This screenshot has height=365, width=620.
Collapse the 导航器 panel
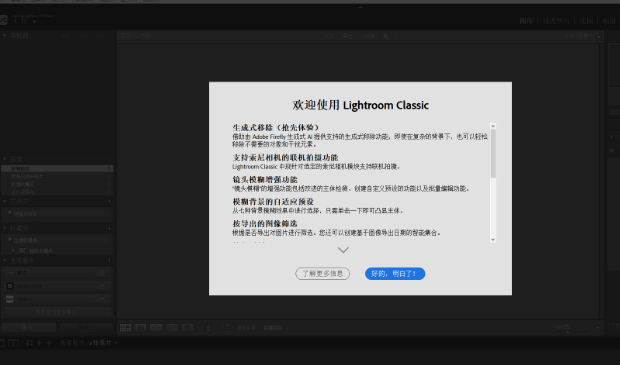coord(5,36)
